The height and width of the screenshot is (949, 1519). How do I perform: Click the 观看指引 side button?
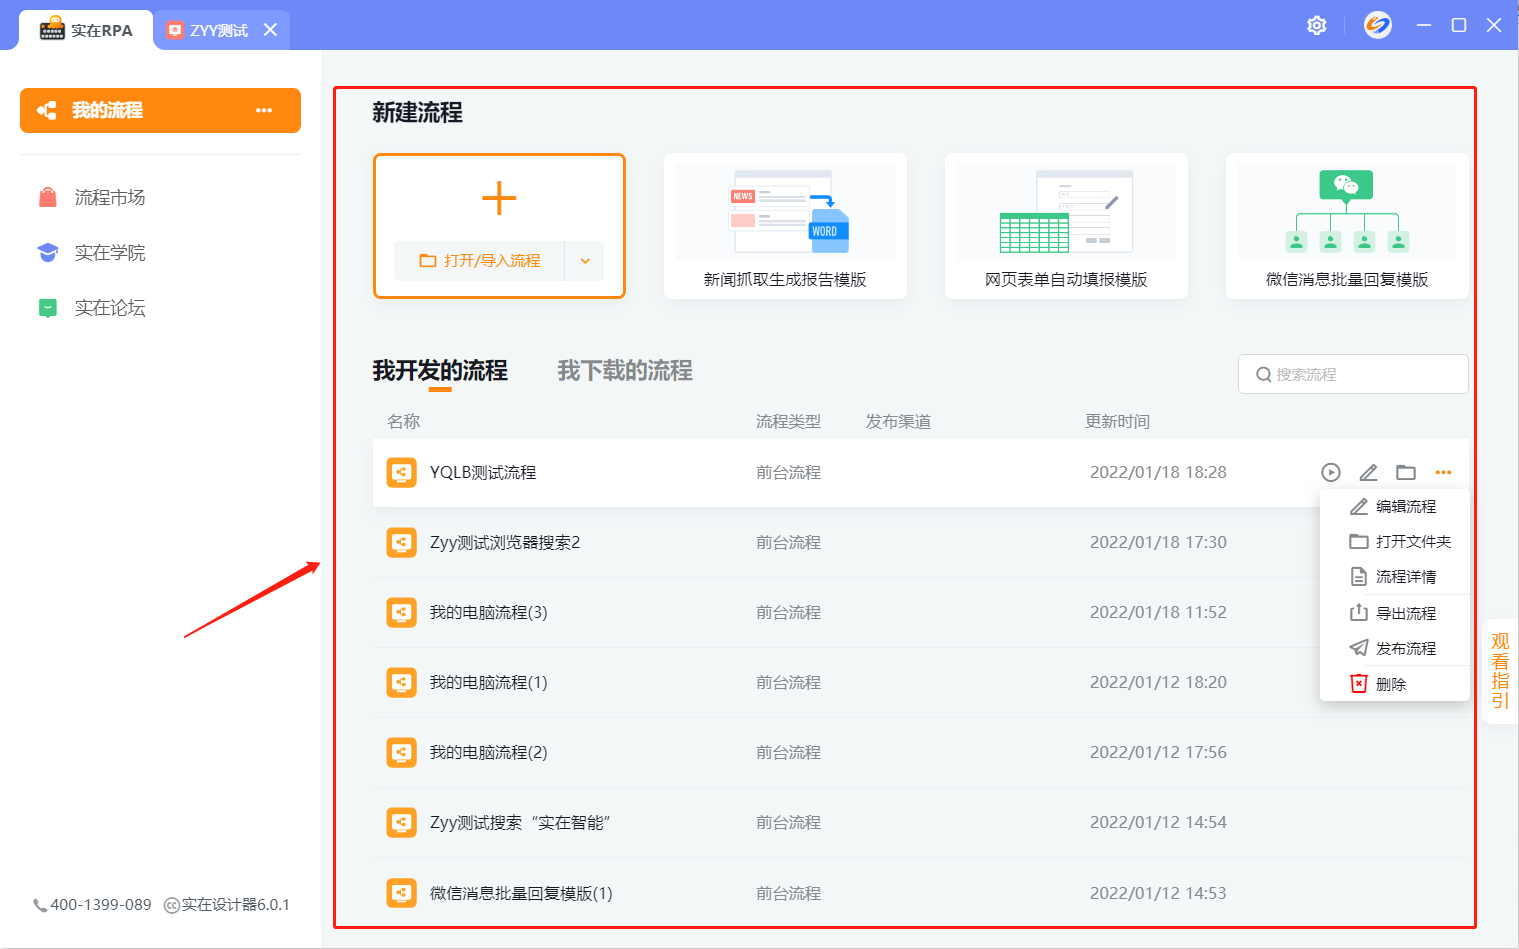click(x=1500, y=671)
